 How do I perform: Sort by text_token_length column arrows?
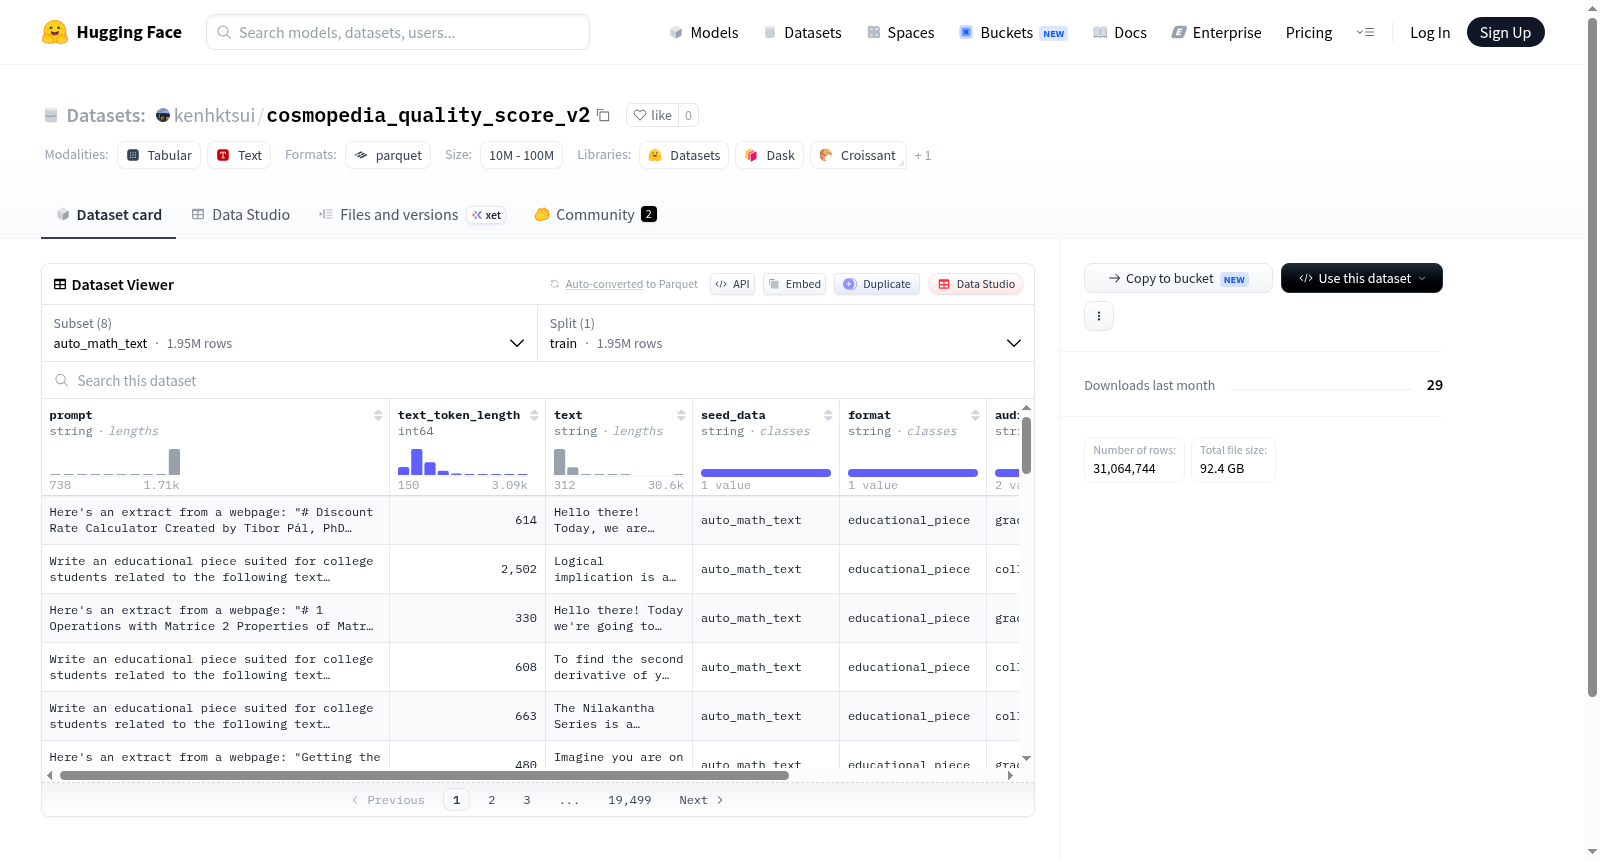pos(534,415)
